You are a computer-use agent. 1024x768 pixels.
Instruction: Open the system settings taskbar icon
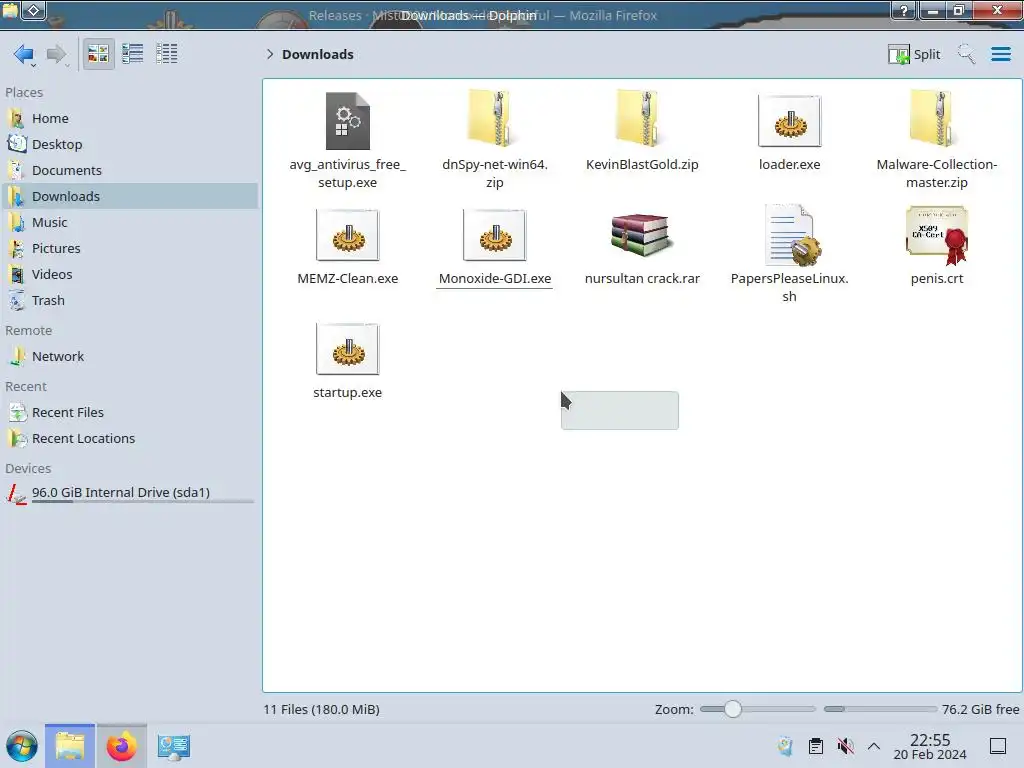tap(173, 746)
